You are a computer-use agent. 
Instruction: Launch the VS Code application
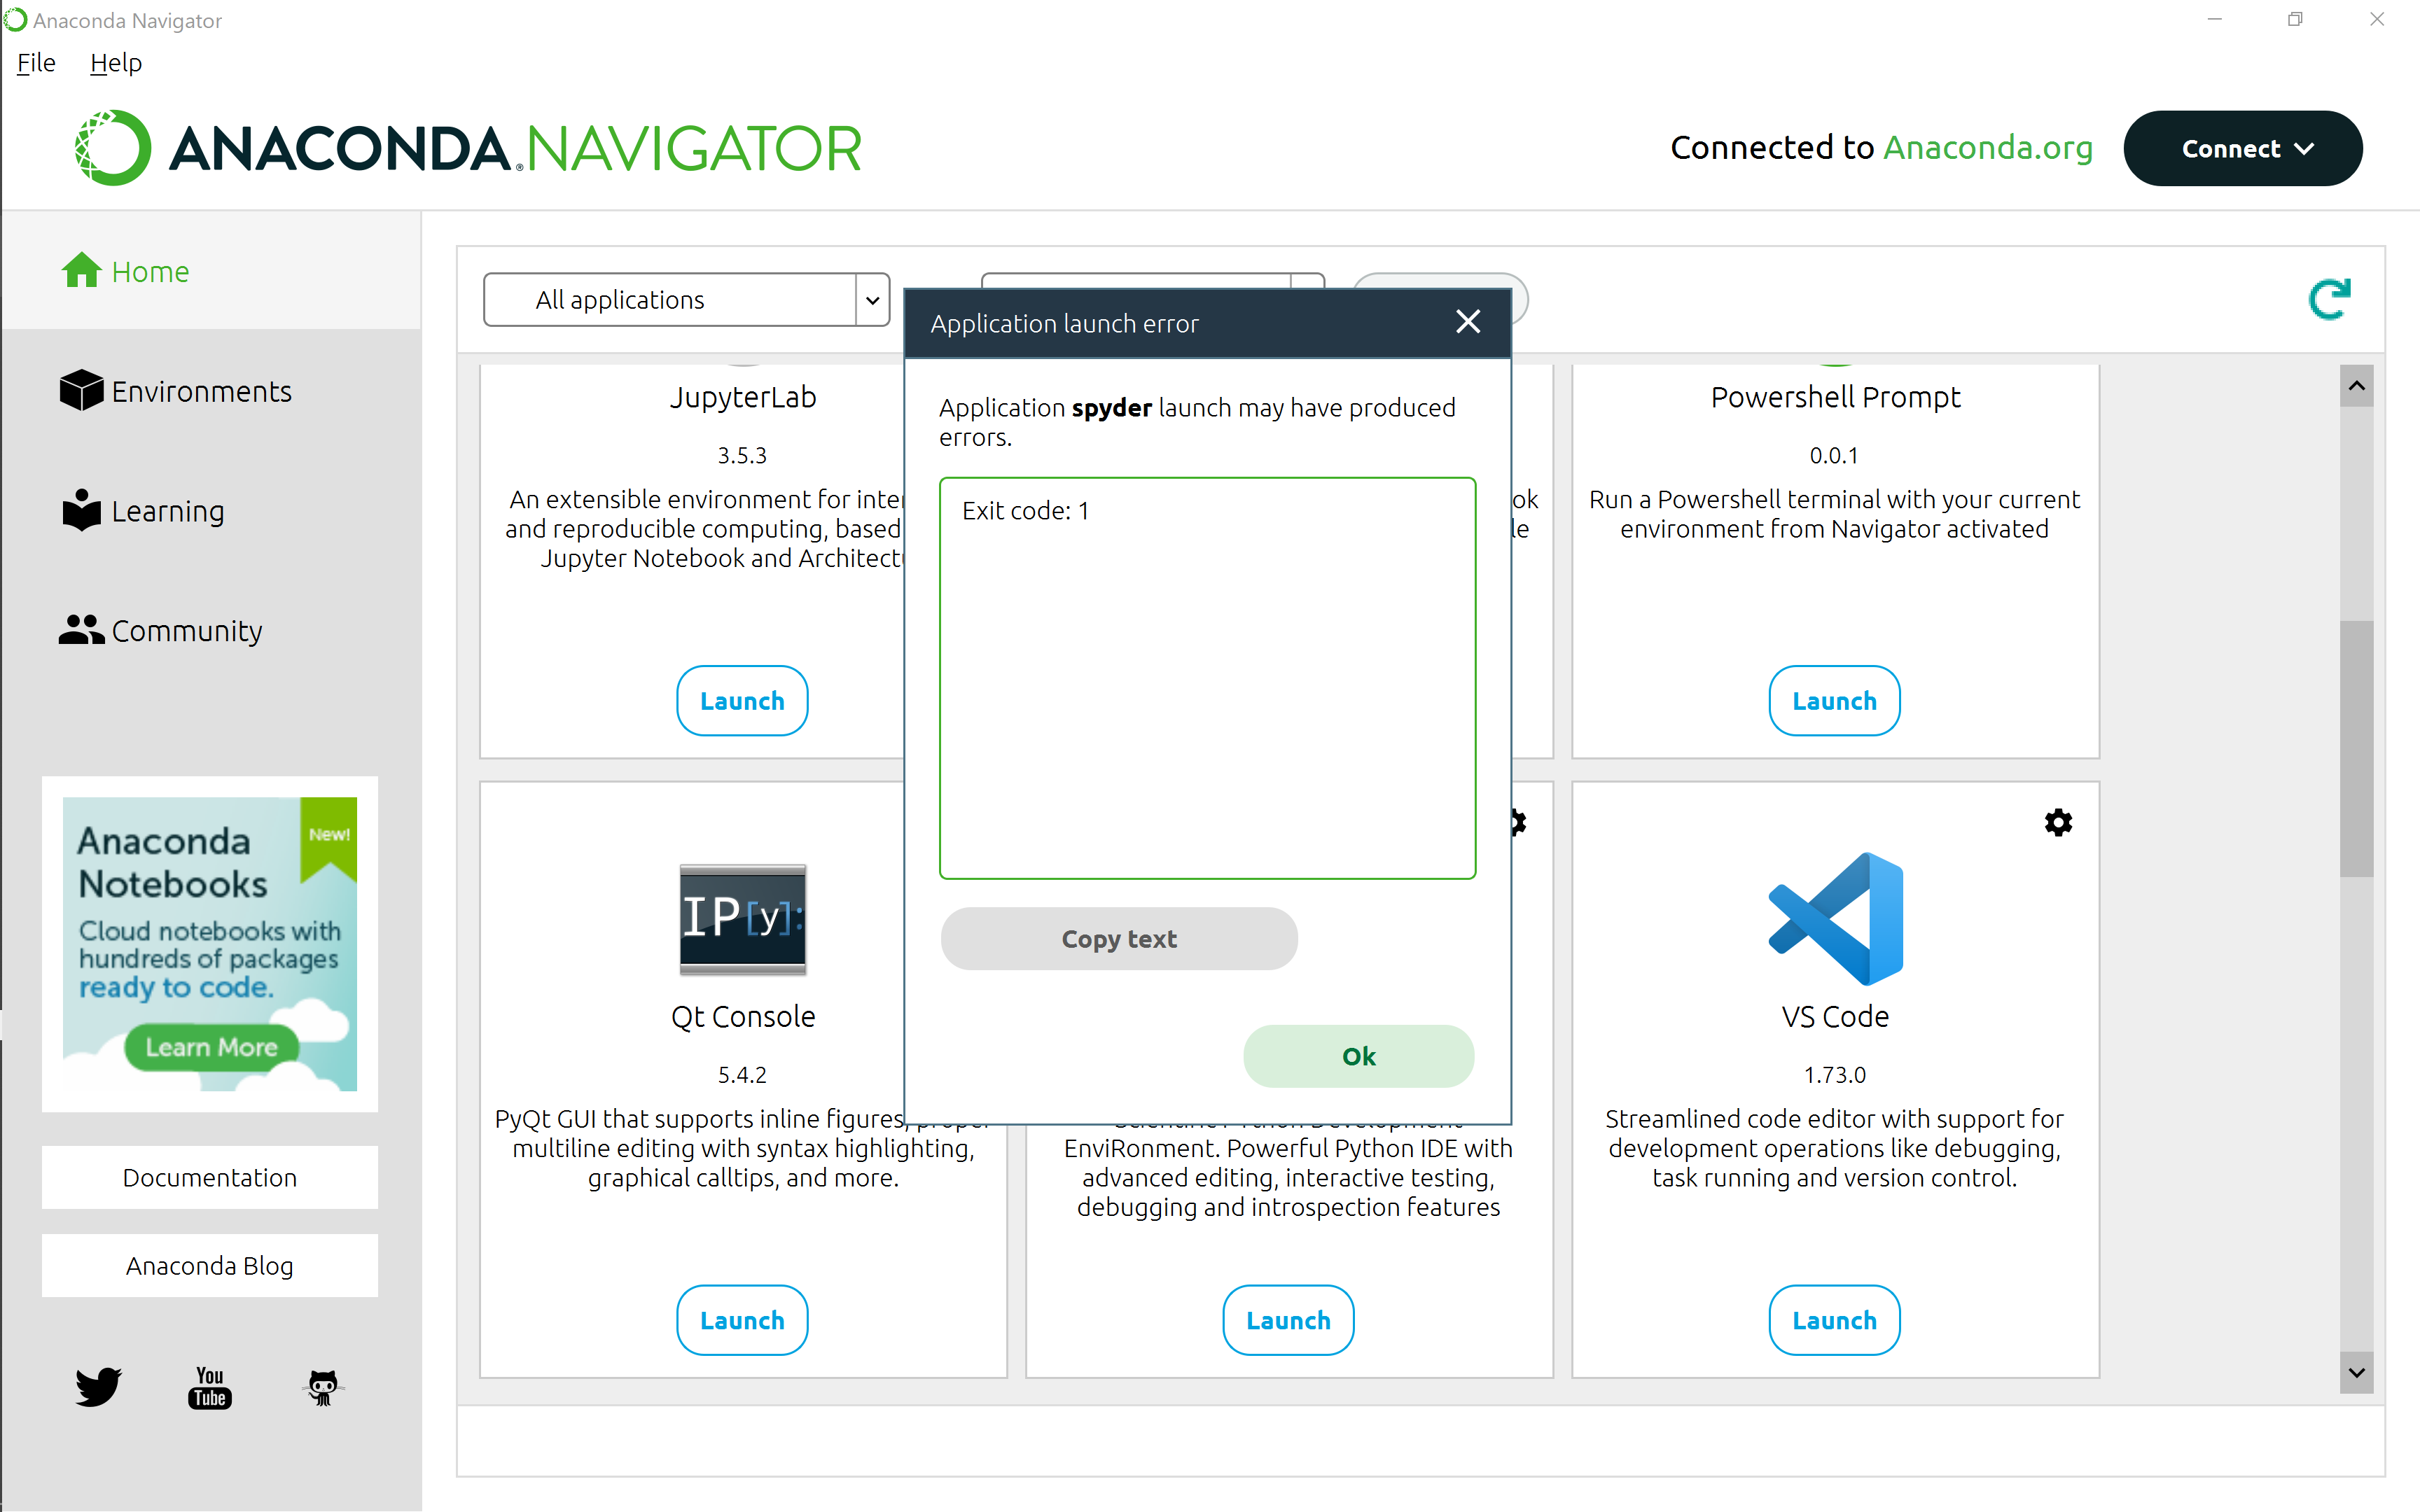(1833, 1320)
